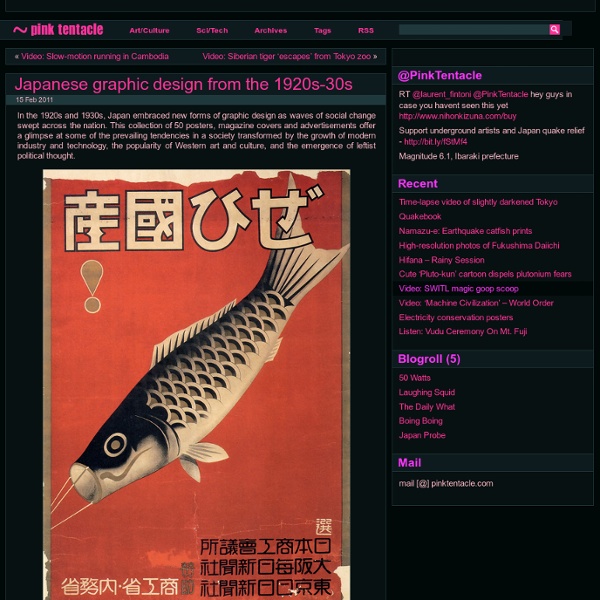Open the pink tentacle site logo
This screenshot has width=600, height=600.
coord(58,30)
